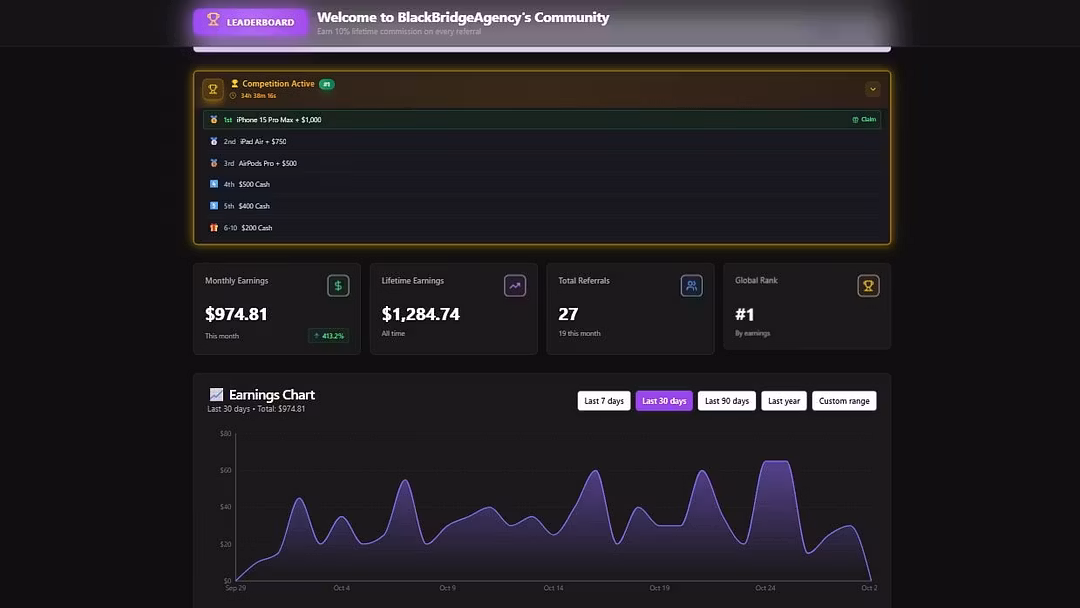This screenshot has height=608, width=1080.
Task: Switch chart to Last year
Action: pyautogui.click(x=784, y=401)
